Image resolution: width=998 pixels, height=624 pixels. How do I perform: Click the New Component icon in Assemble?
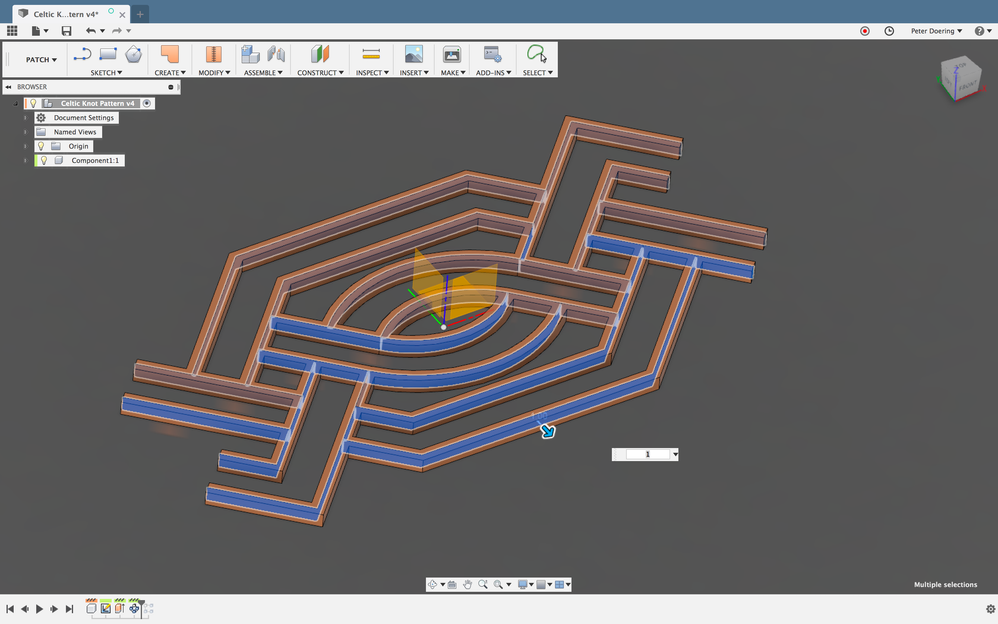point(250,54)
